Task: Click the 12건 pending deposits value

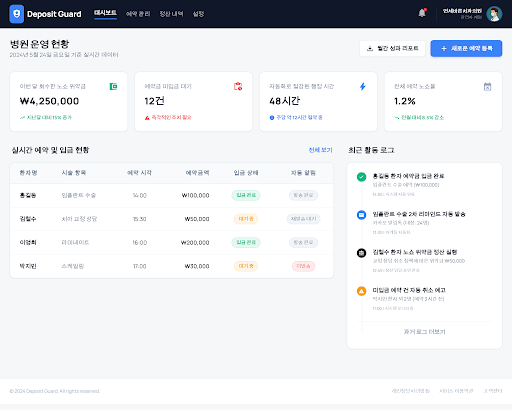Action: tap(154, 101)
